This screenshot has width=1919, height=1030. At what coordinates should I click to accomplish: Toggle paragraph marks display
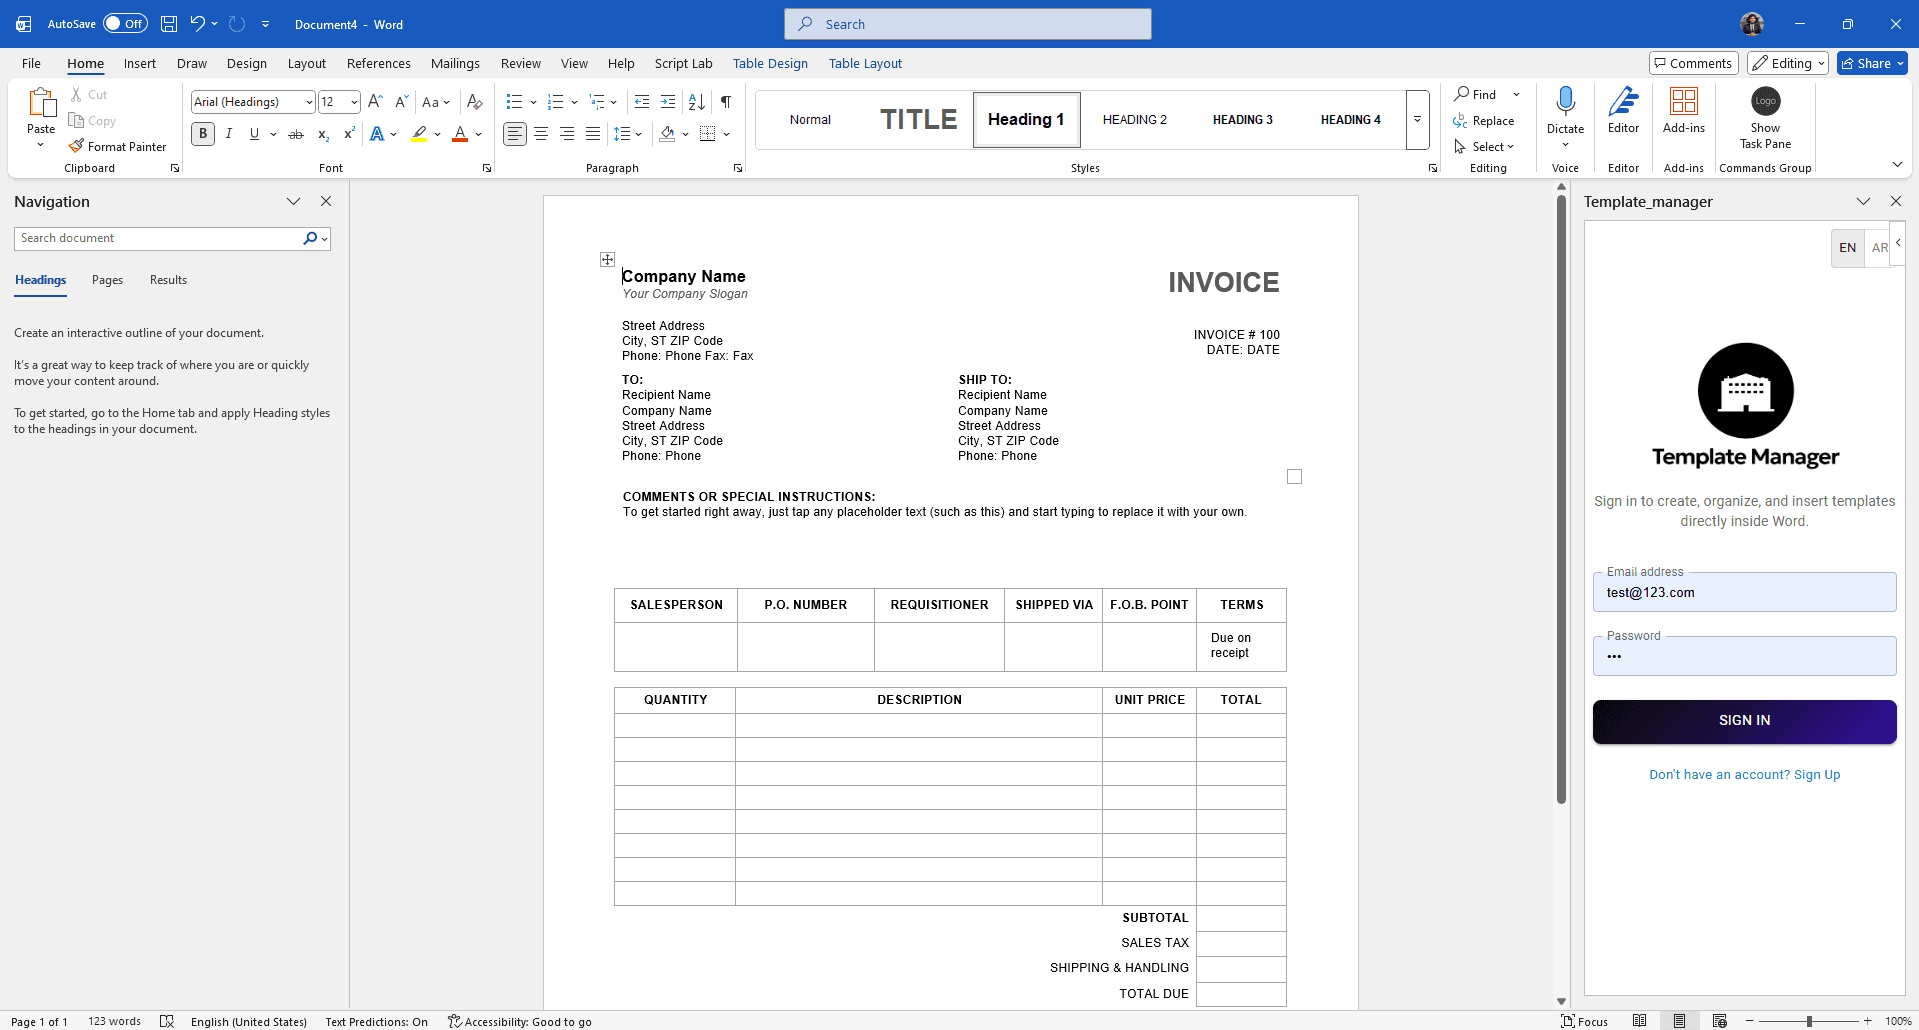[726, 102]
